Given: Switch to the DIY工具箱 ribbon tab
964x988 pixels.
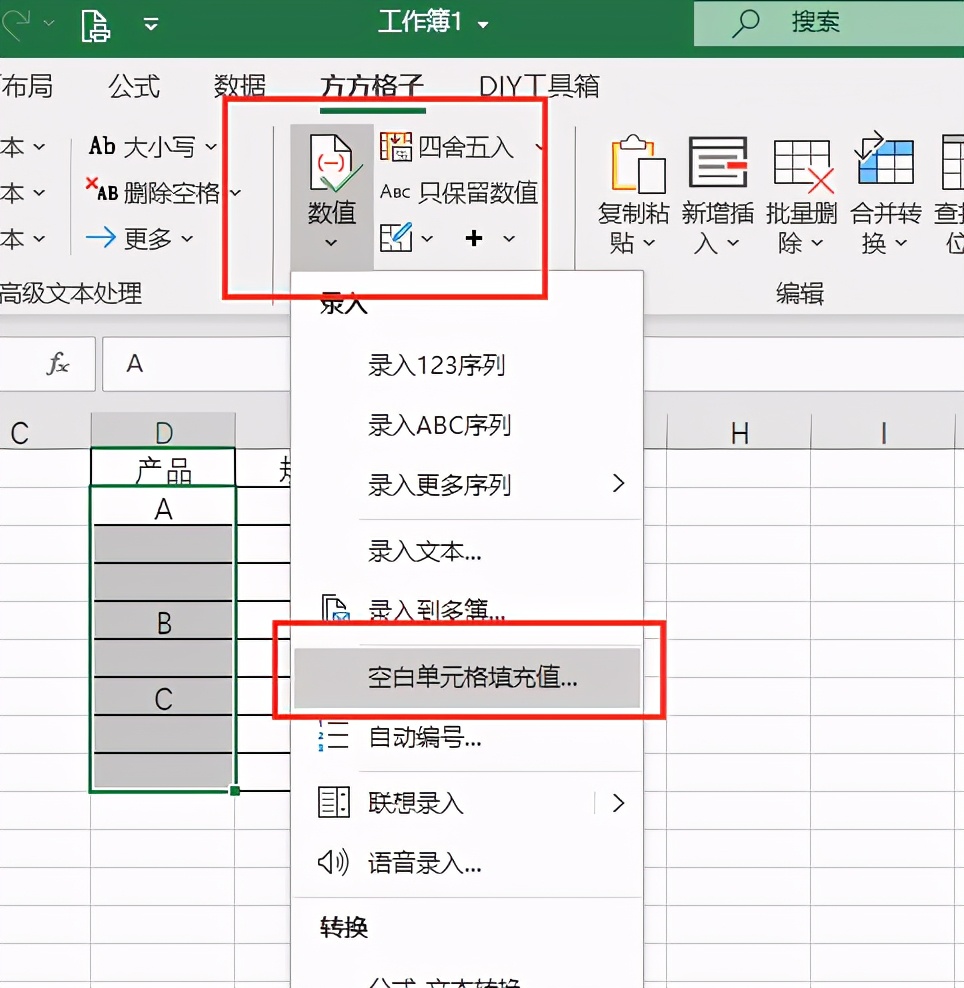Looking at the screenshot, I should coord(536,86).
